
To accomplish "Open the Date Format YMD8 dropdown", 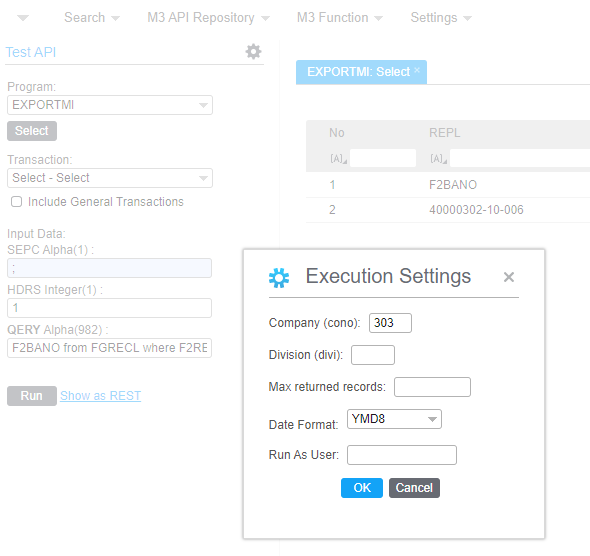I will pos(394,419).
